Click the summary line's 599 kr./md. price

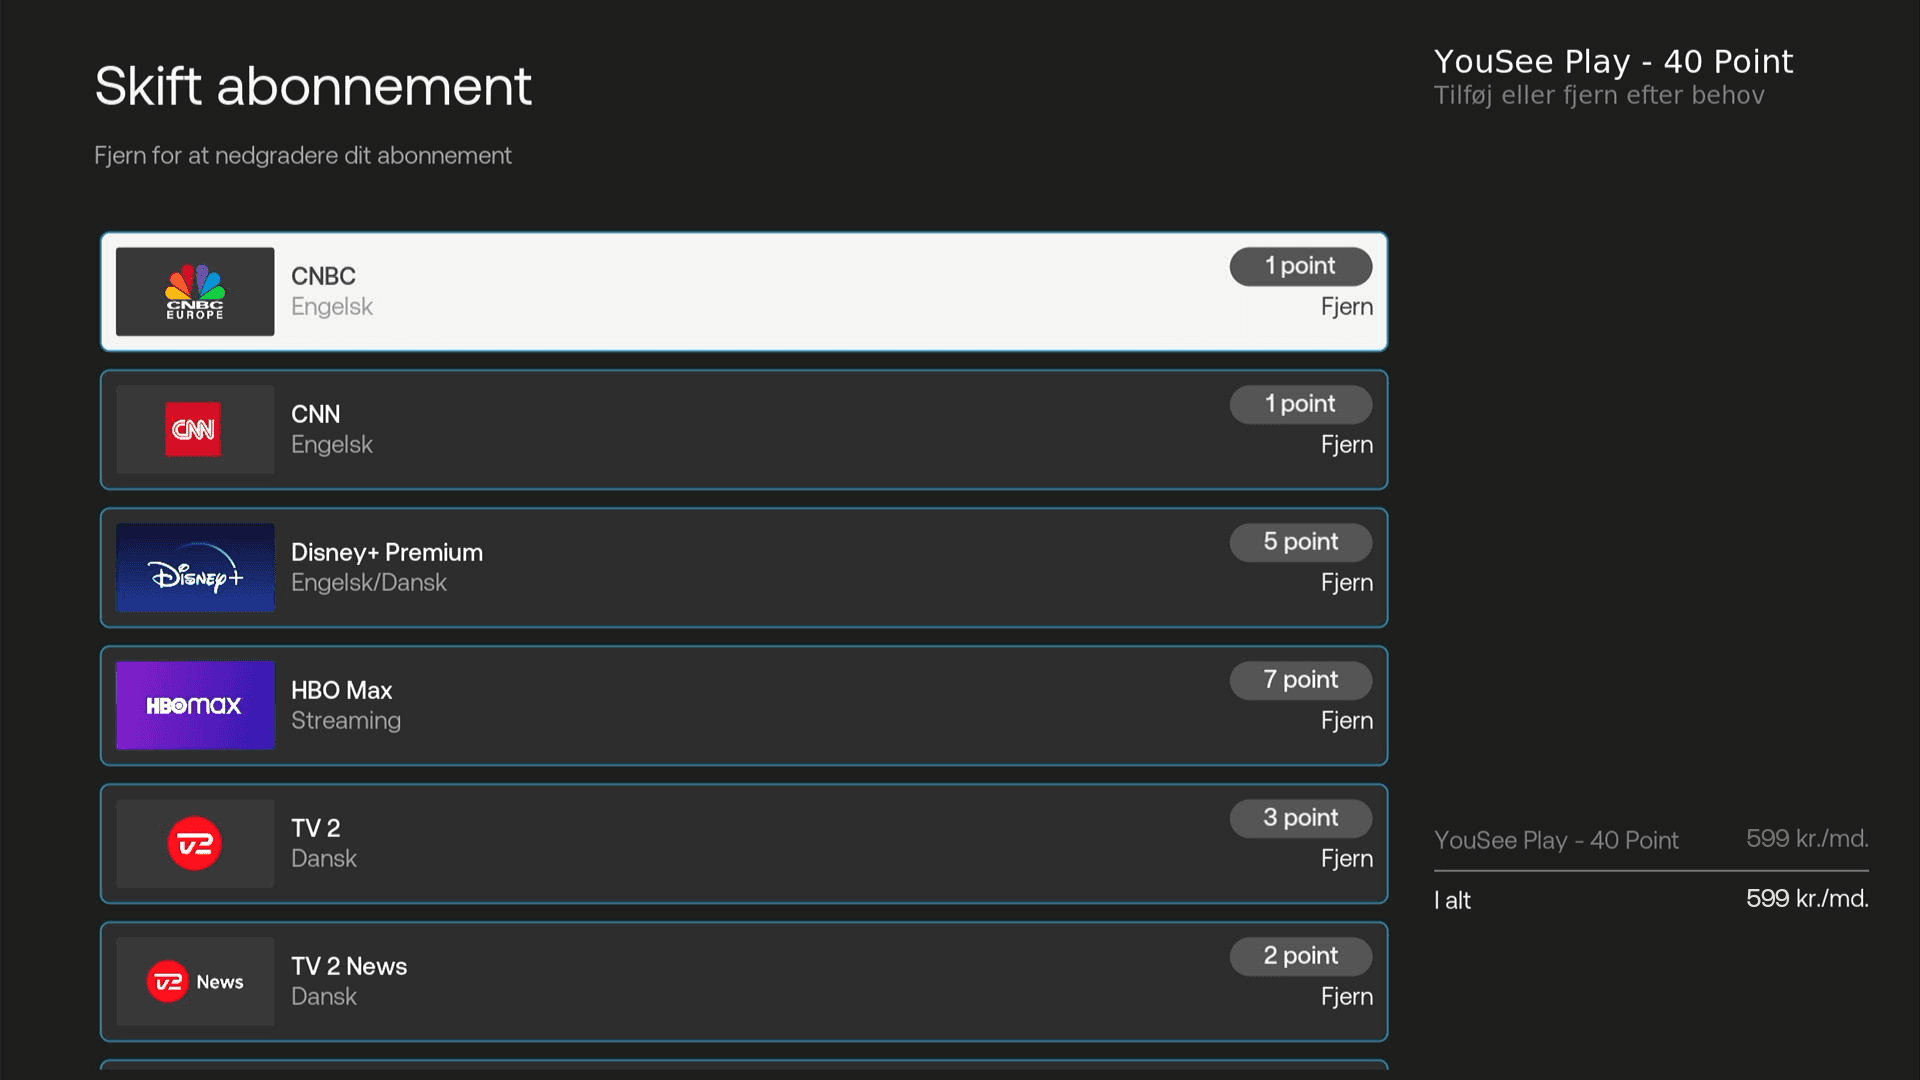click(1807, 839)
